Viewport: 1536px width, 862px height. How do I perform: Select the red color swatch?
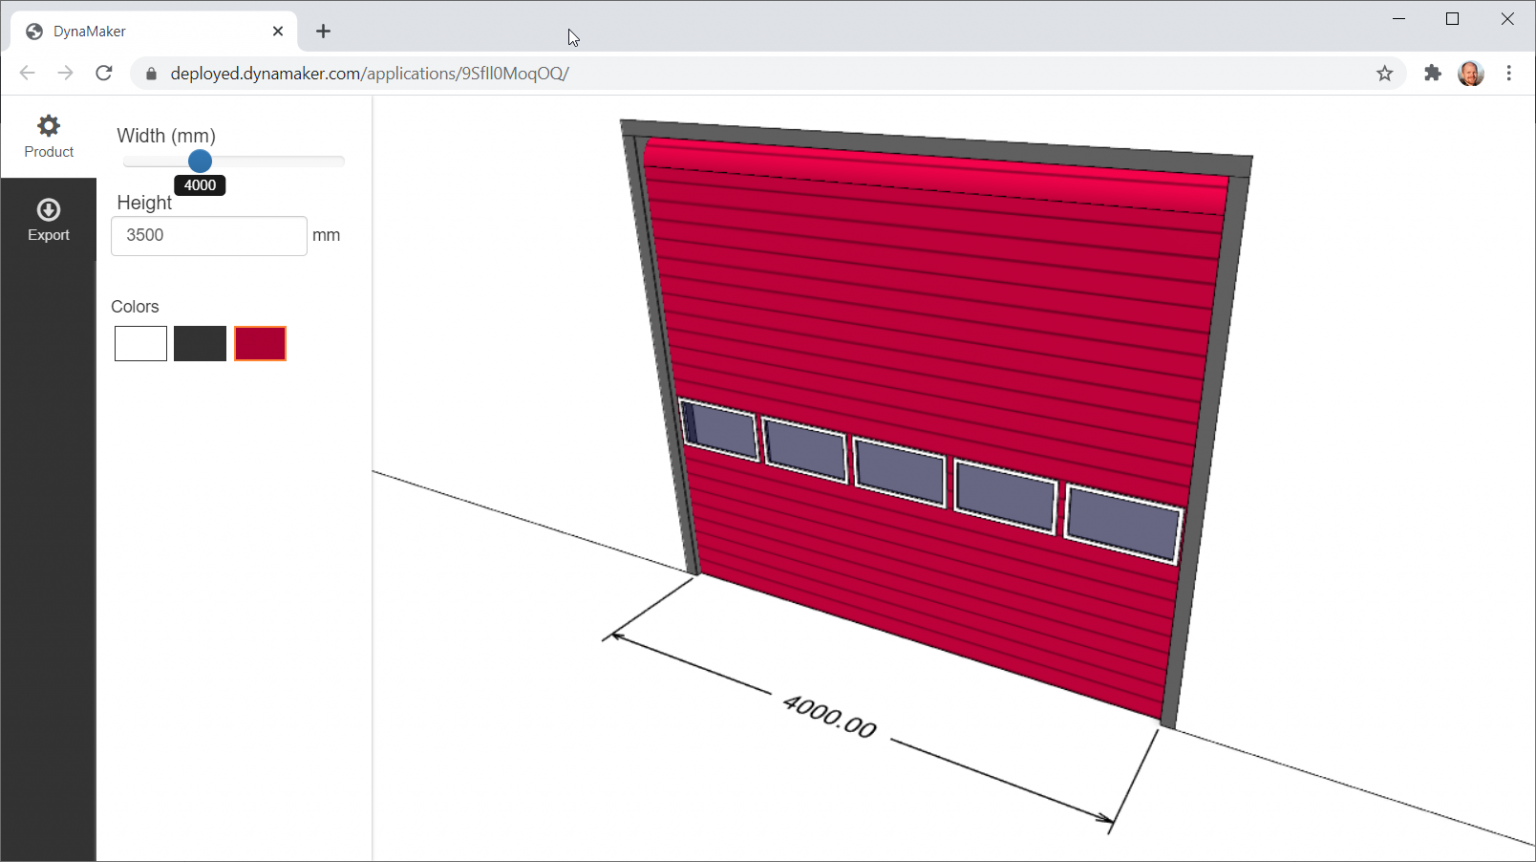tap(260, 343)
